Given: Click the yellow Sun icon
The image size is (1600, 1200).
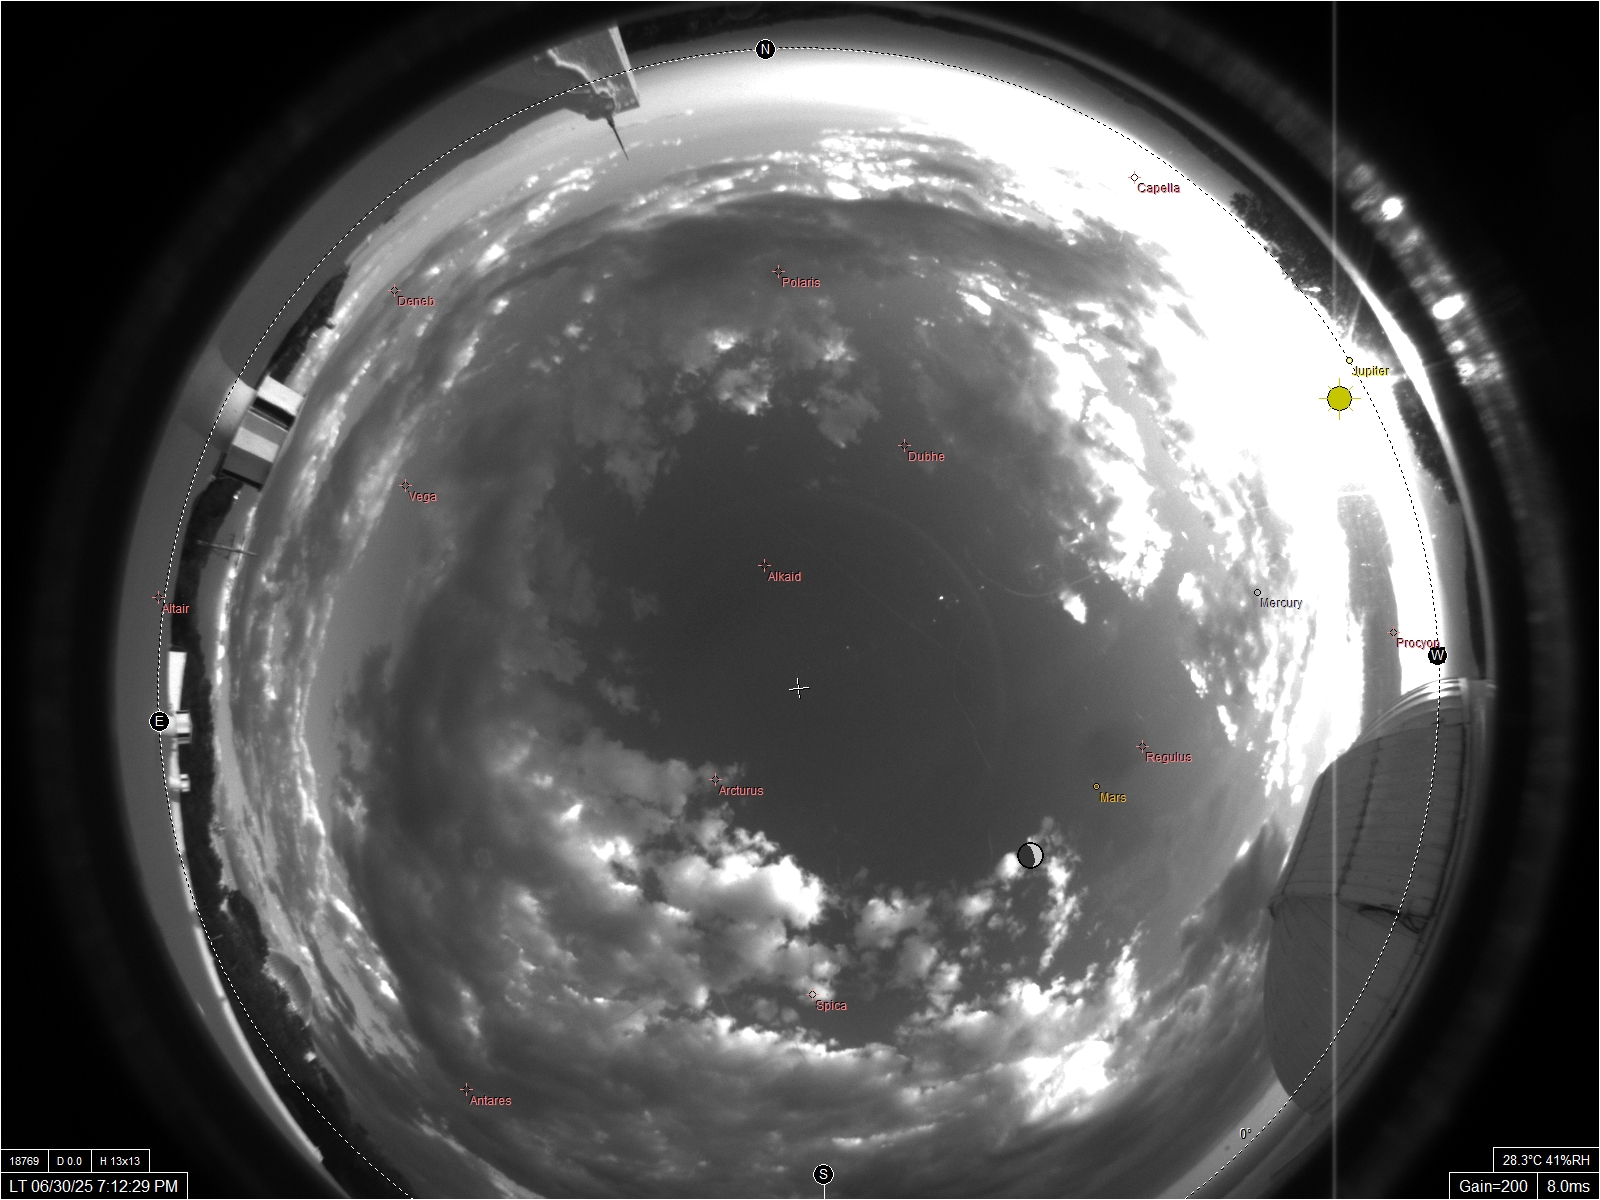Looking at the screenshot, I should (x=1340, y=399).
